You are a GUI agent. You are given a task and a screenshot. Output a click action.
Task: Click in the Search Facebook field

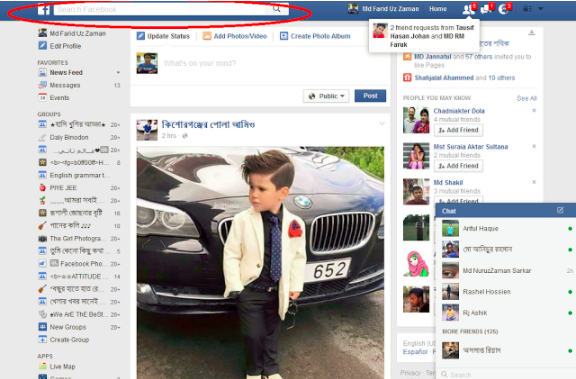point(160,9)
